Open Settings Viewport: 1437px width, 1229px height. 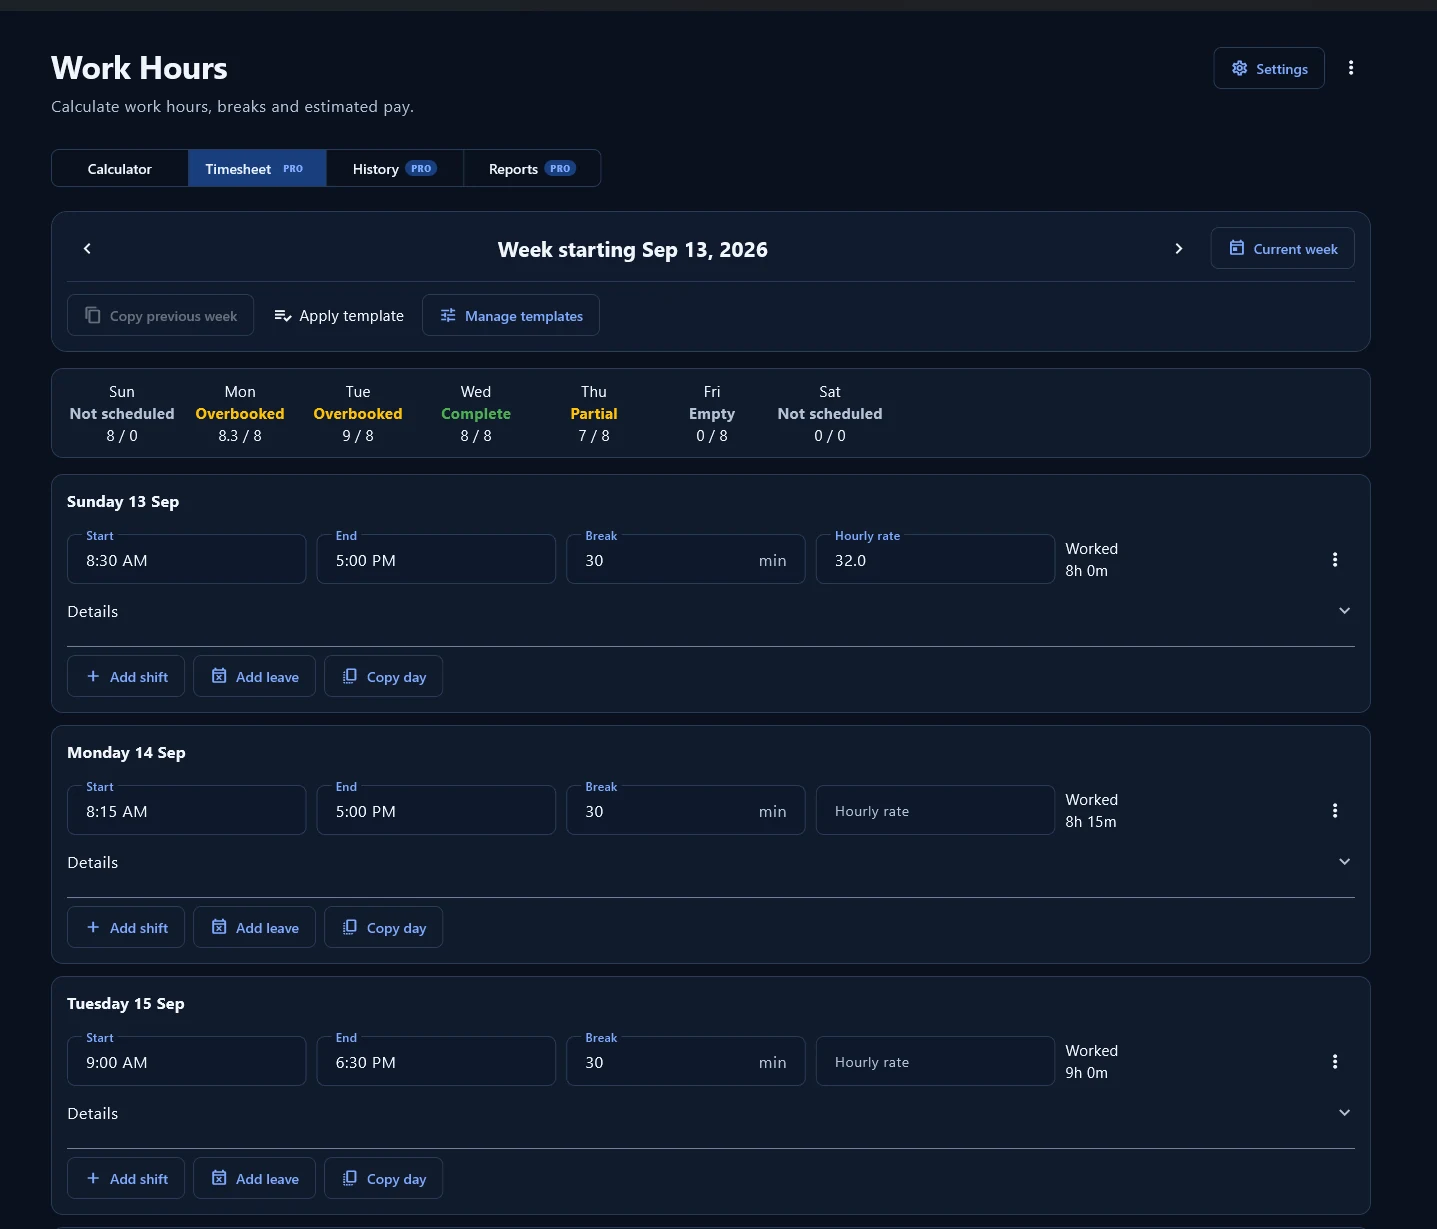1269,68
